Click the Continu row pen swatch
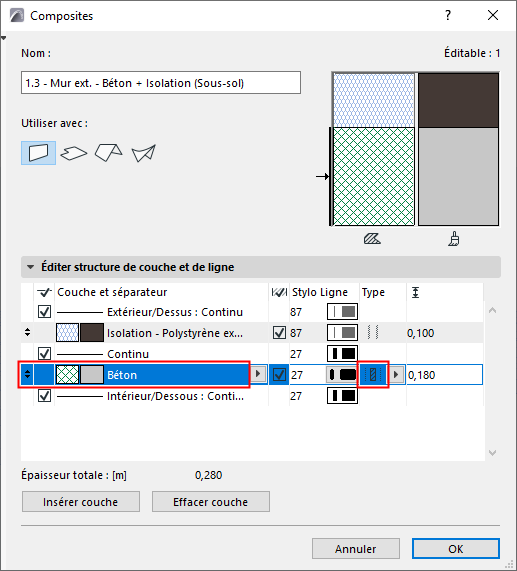Image resolution: width=517 pixels, height=571 pixels. tap(342, 354)
